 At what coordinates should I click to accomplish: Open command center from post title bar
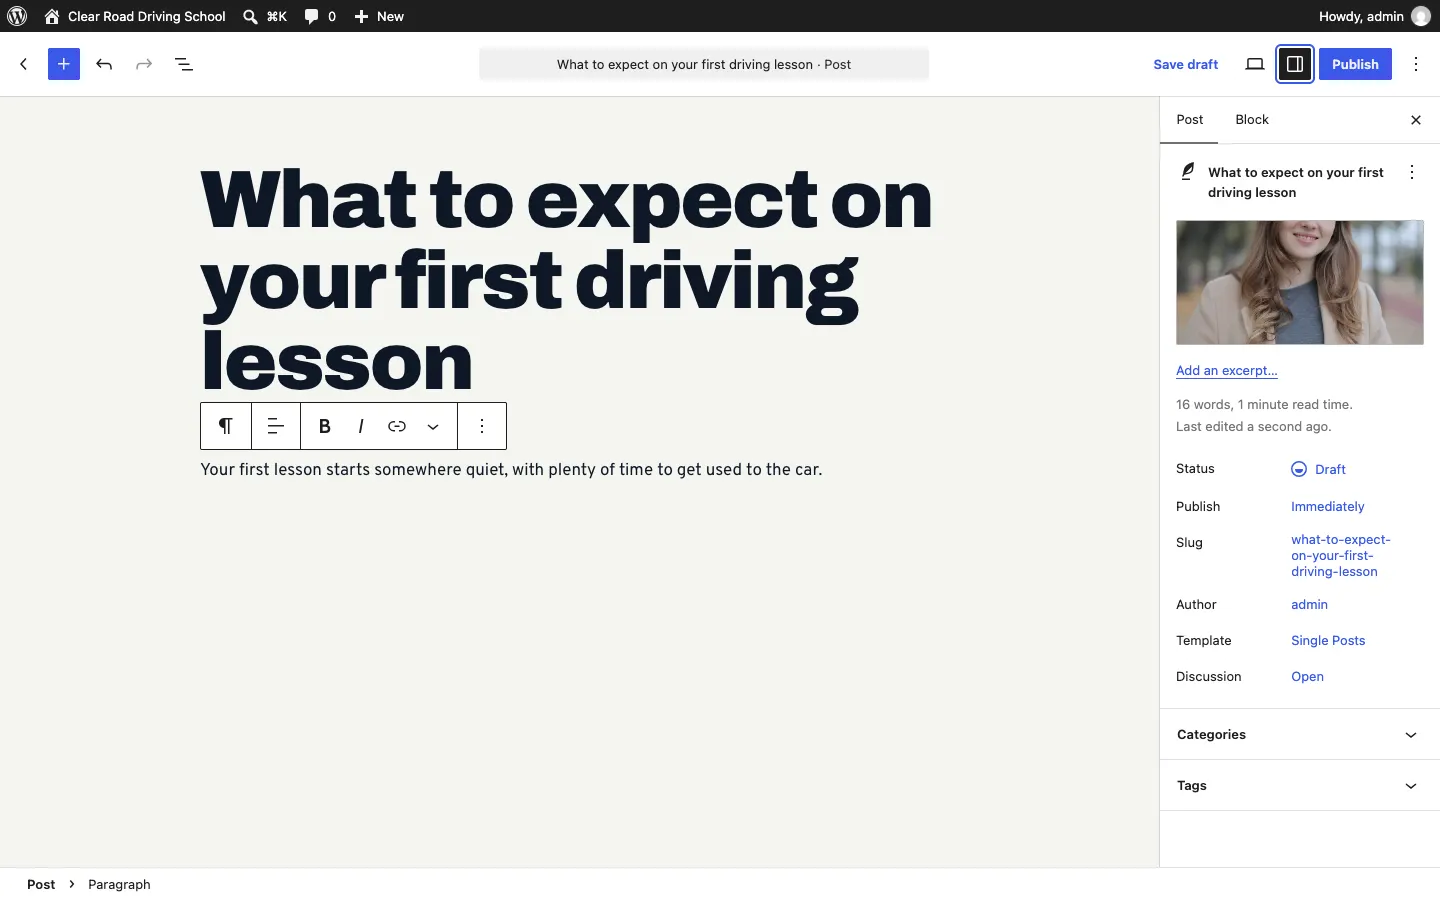(704, 64)
